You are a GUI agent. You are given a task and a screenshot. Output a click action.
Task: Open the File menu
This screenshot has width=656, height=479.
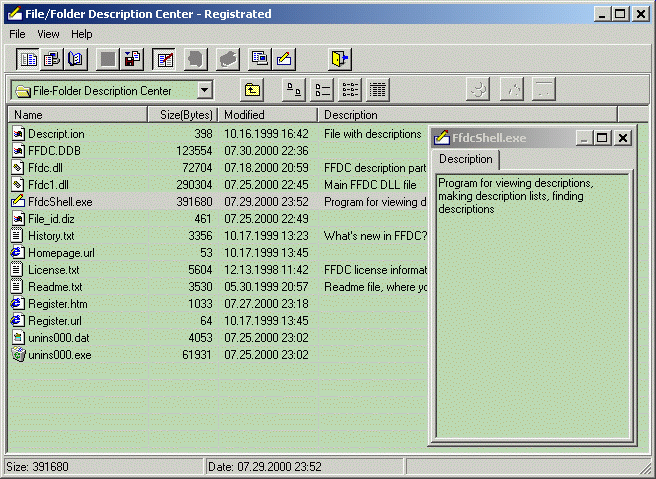point(17,34)
